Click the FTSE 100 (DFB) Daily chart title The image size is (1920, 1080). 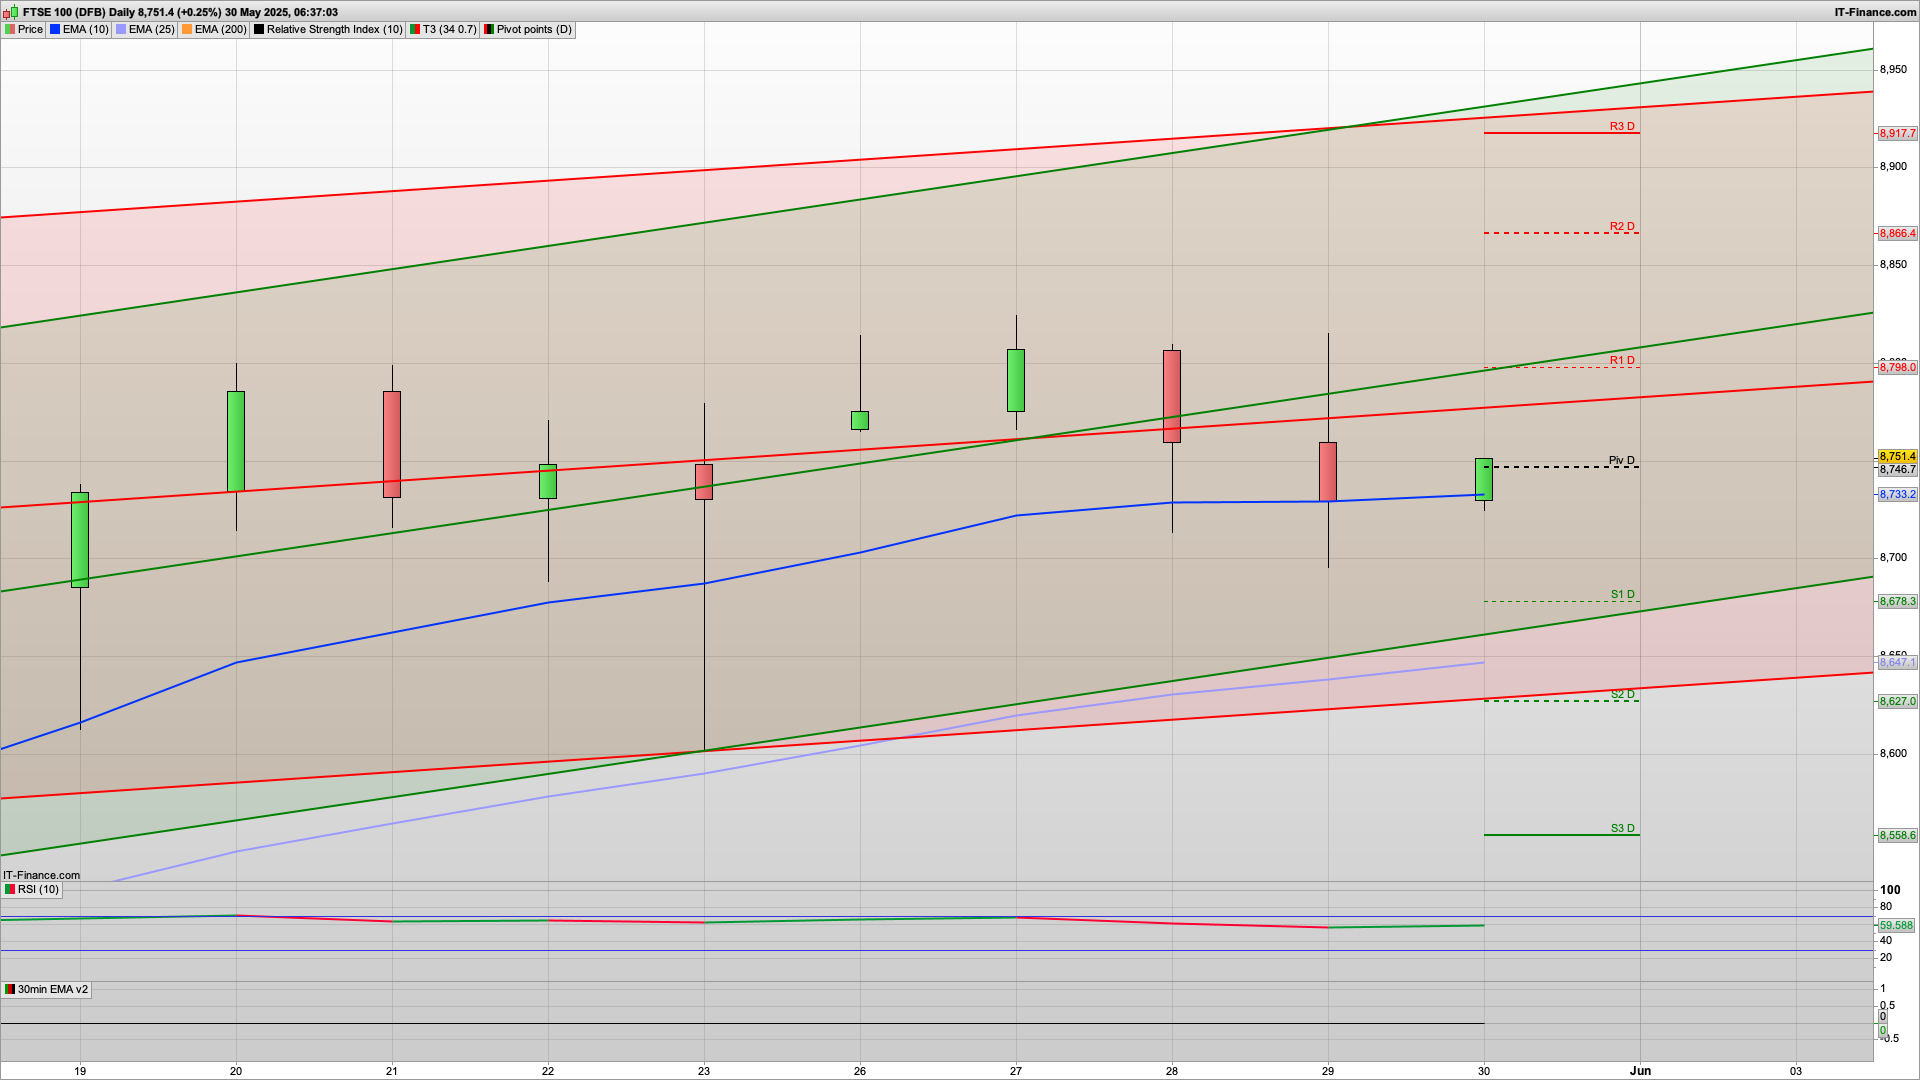(x=180, y=12)
